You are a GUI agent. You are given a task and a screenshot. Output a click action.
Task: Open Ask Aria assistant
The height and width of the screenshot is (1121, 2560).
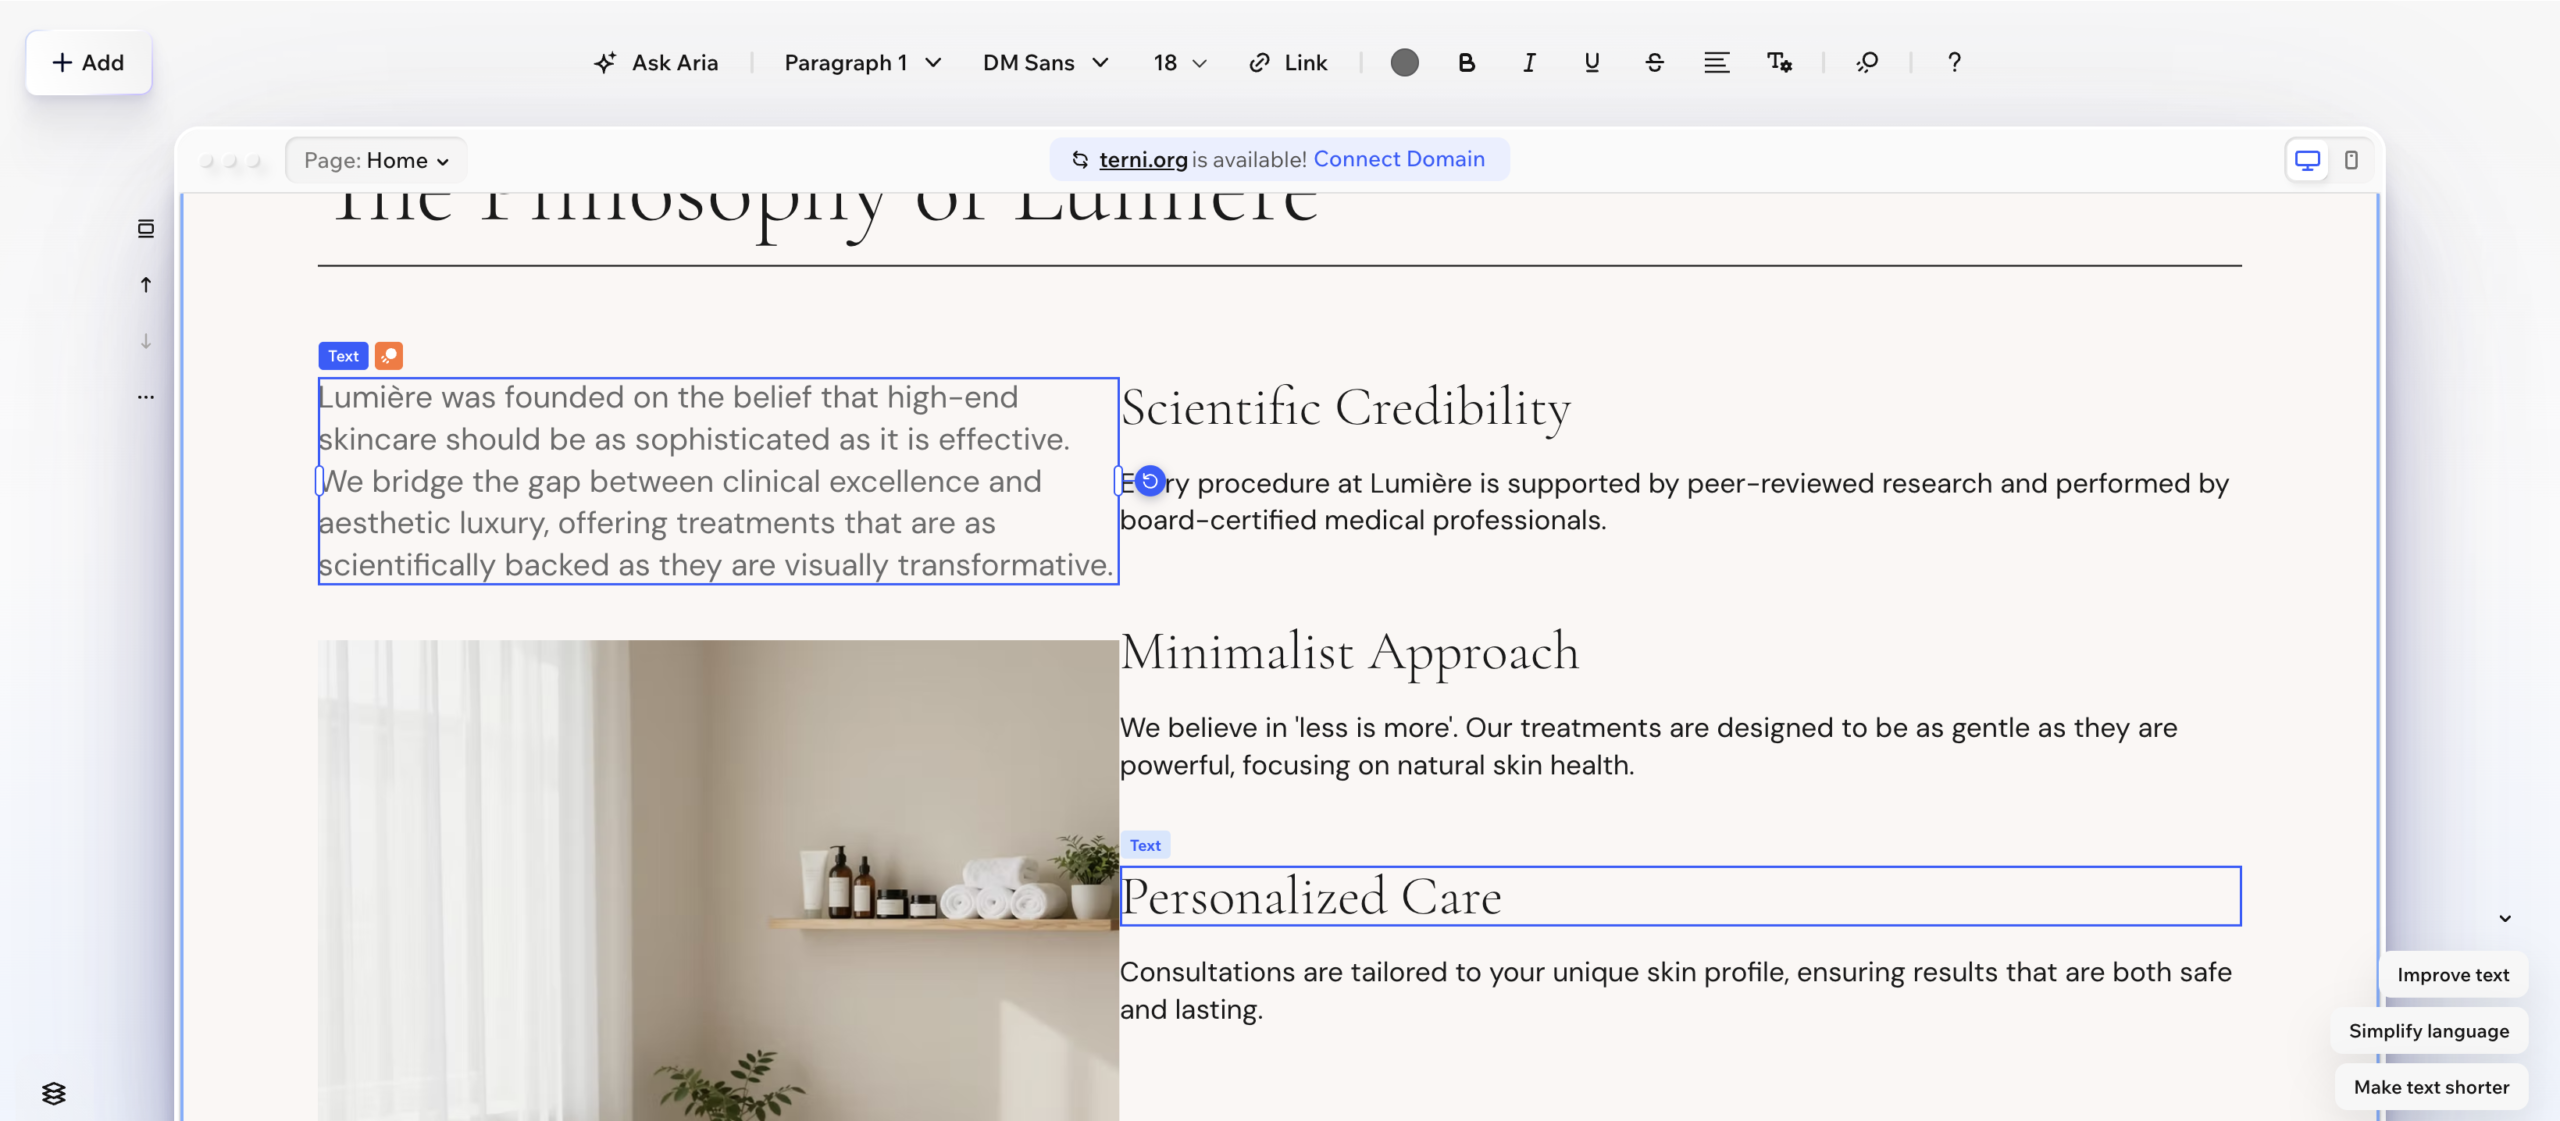[x=656, y=63]
